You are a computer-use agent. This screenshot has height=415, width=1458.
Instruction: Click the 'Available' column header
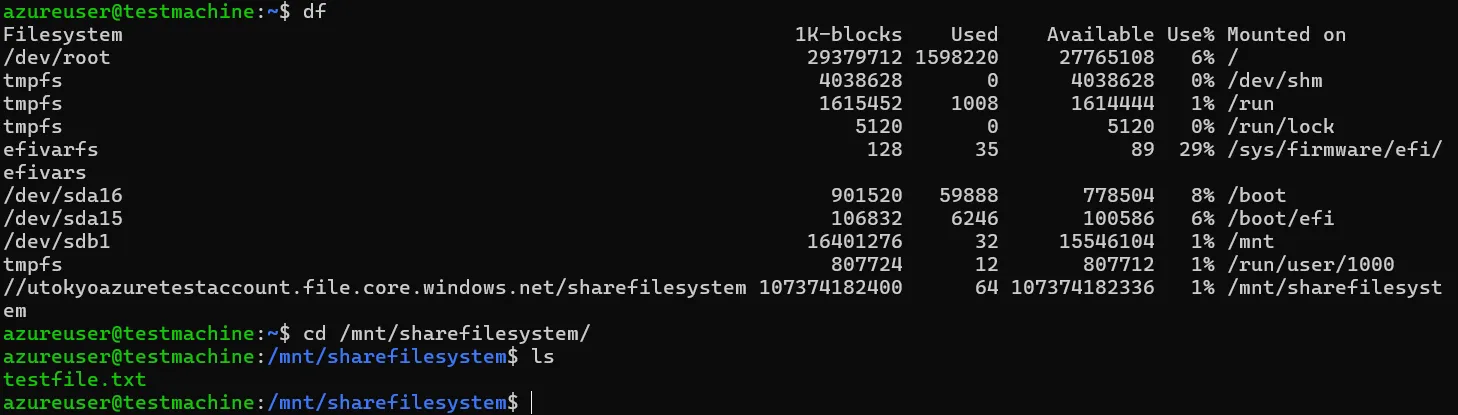pos(1100,35)
